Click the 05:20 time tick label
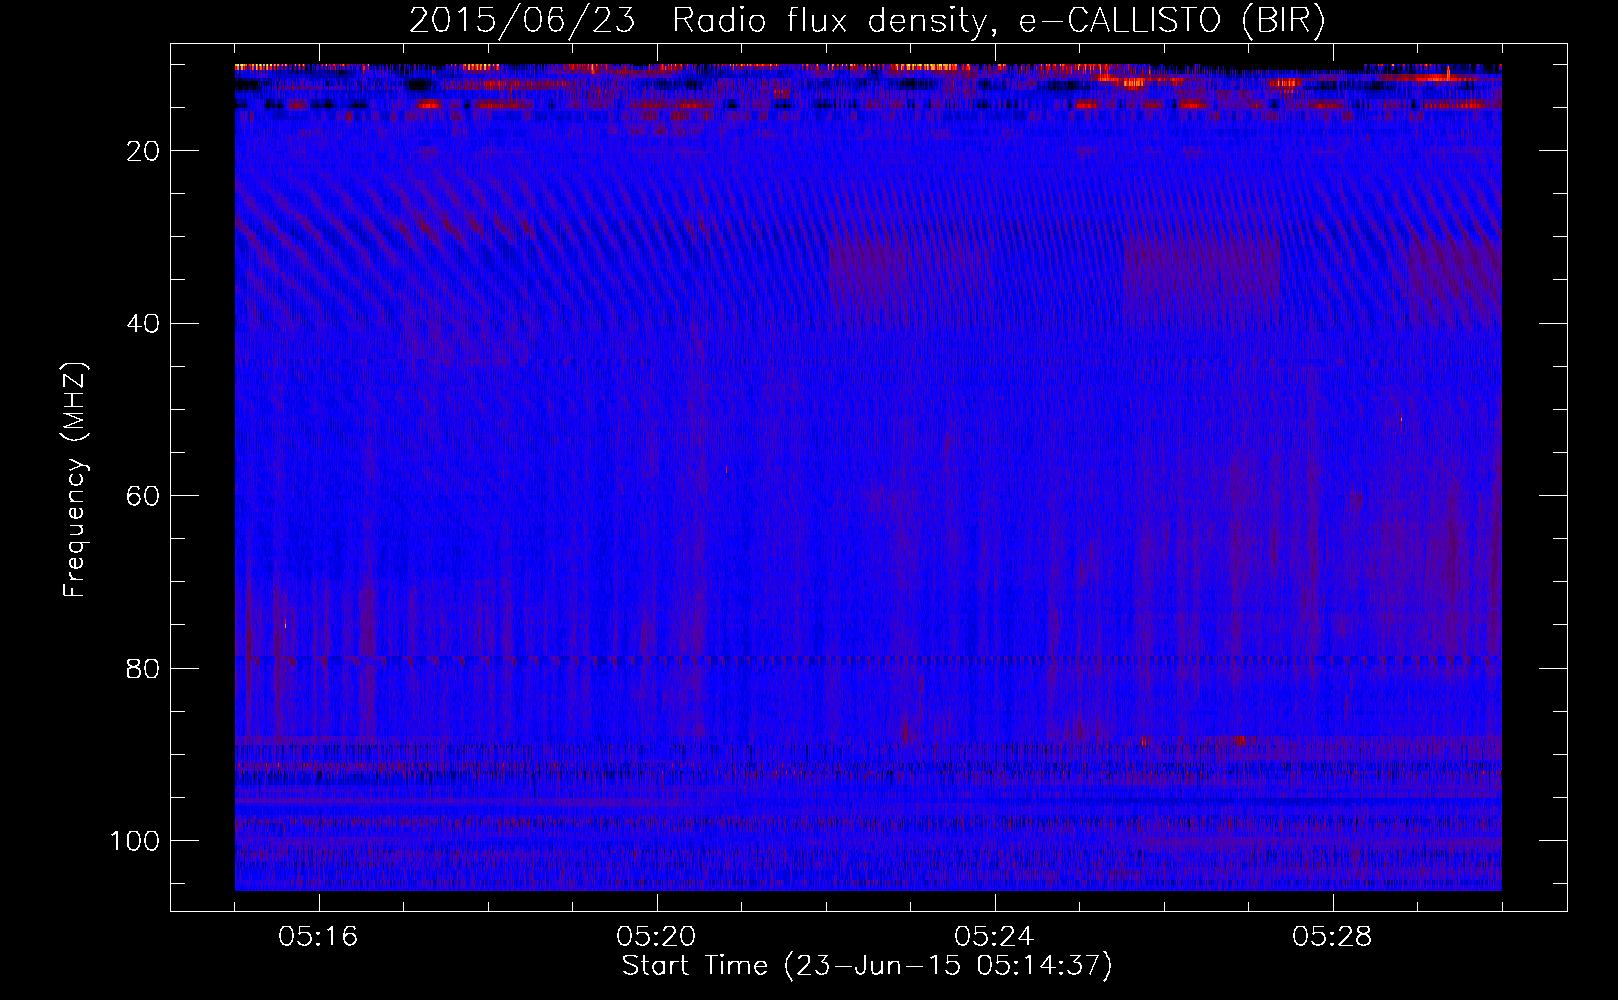 click(x=657, y=937)
